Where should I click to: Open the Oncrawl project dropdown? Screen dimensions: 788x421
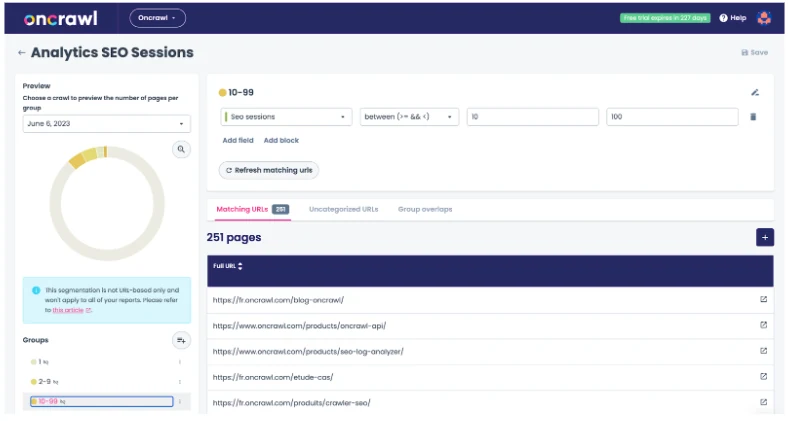pos(157,18)
